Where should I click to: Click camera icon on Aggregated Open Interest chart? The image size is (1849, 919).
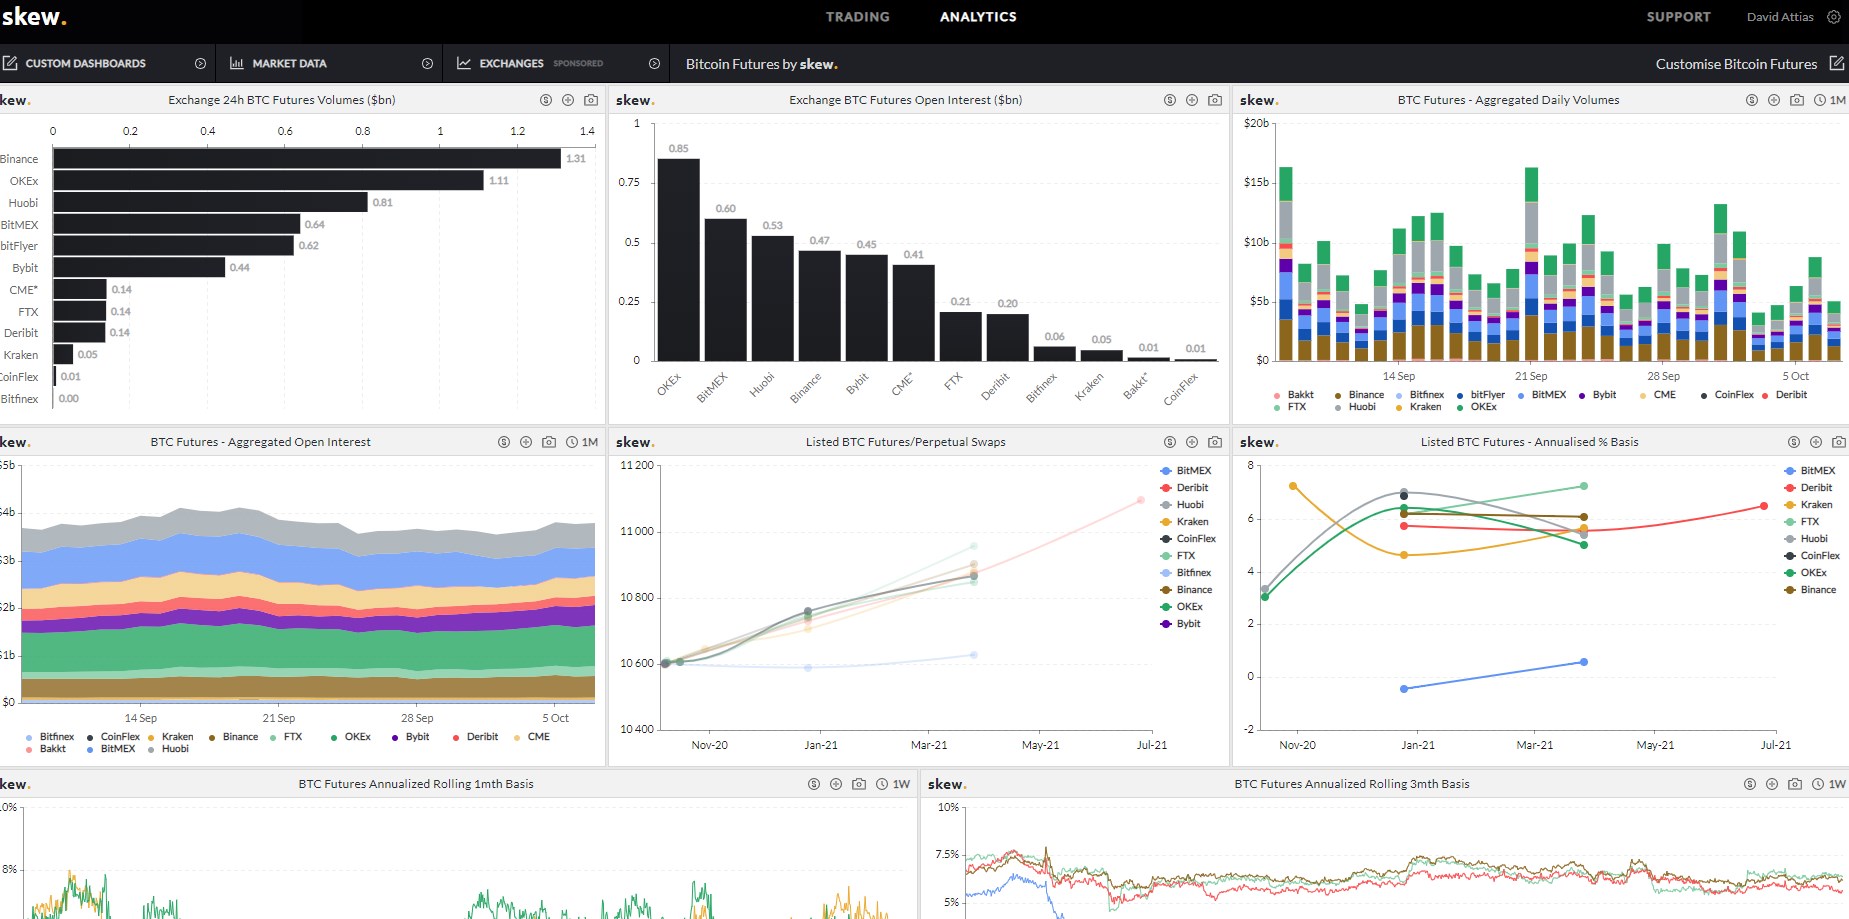coord(549,442)
